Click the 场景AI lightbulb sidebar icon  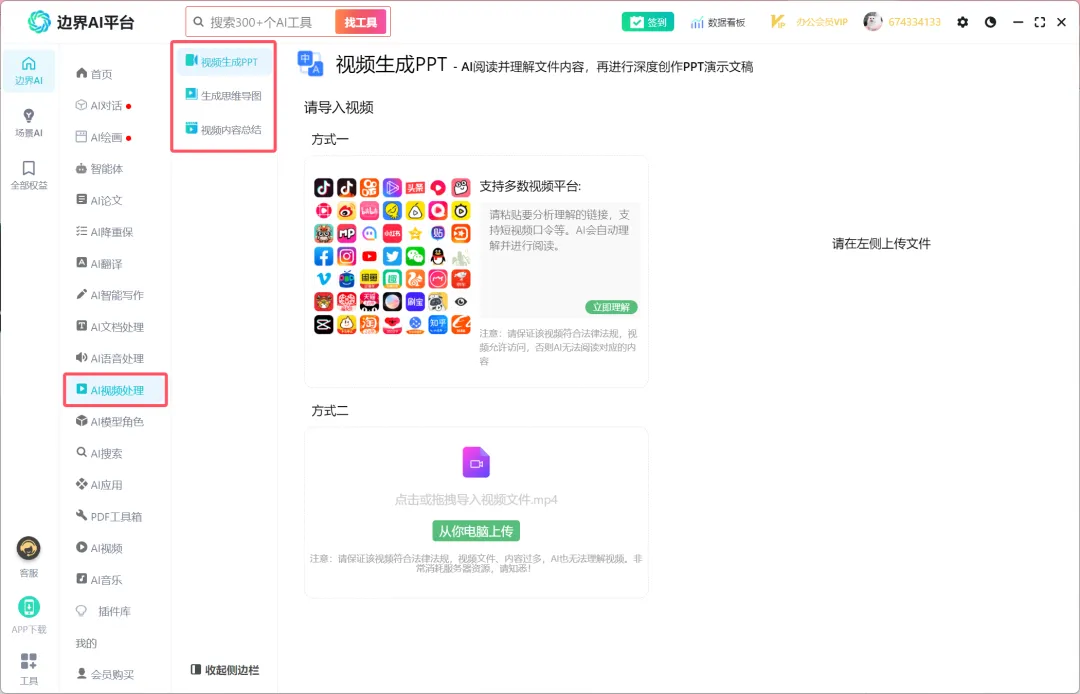28,116
